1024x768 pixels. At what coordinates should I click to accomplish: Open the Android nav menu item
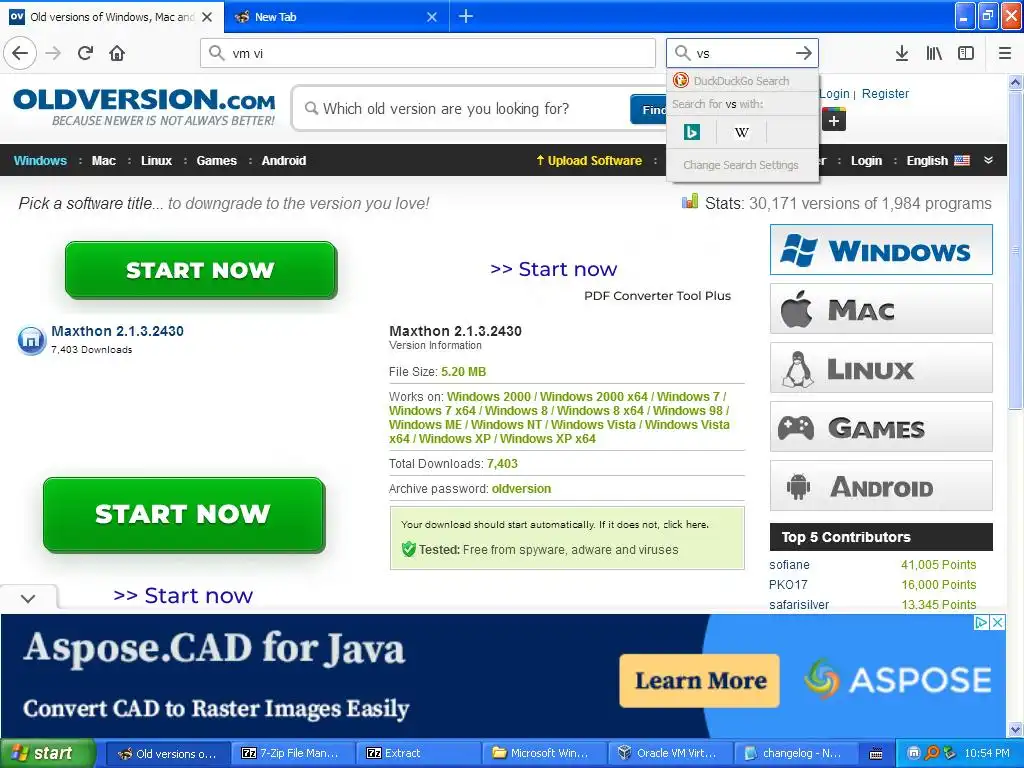[283, 161]
